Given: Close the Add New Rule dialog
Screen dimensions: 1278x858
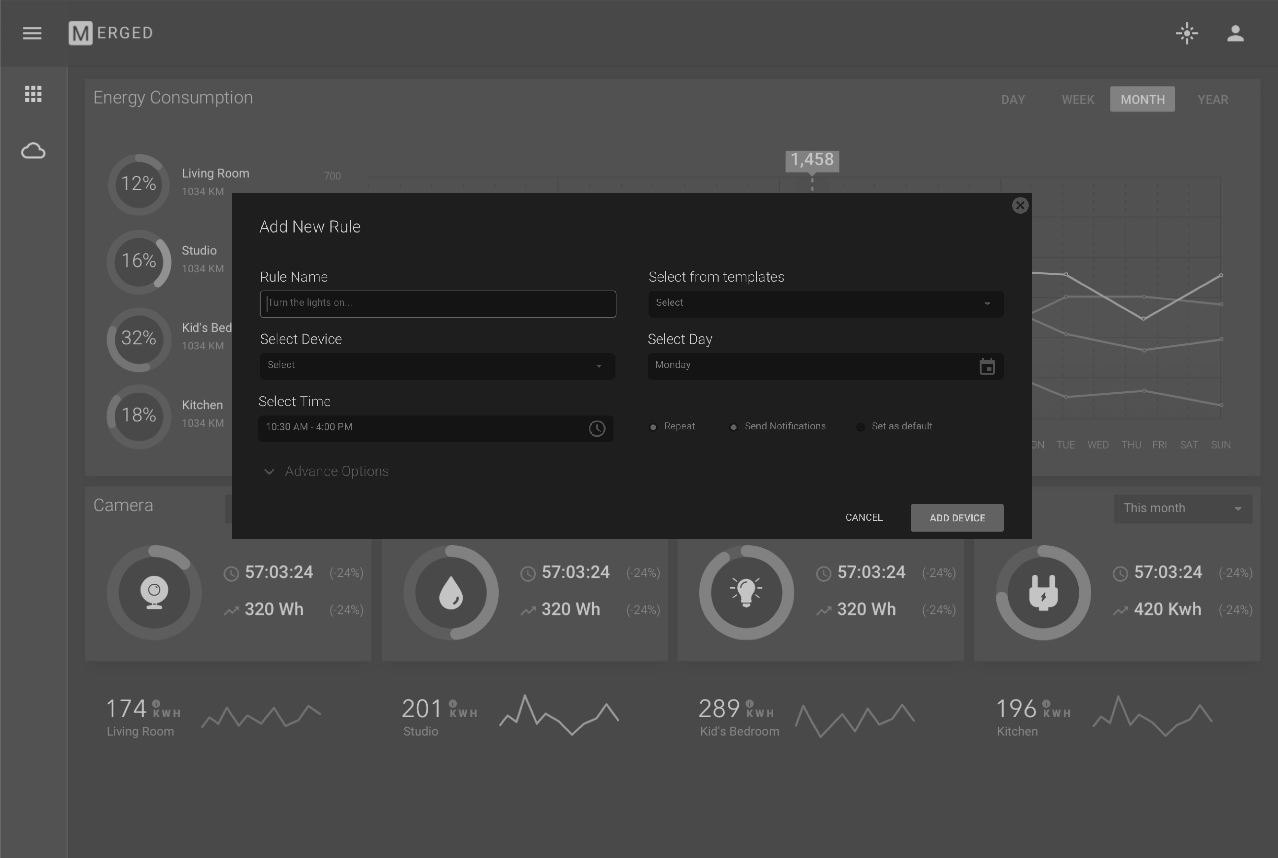Looking at the screenshot, I should [x=1020, y=205].
